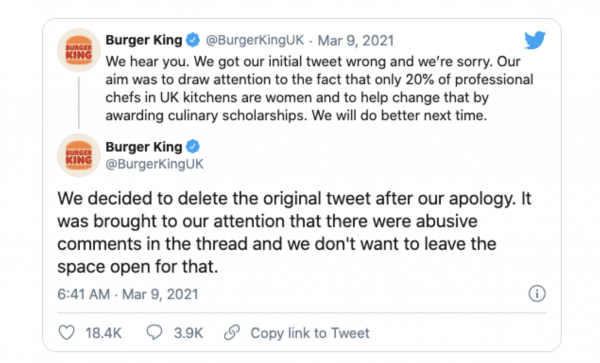Open Burger King avatar on second tweet
Viewport: 600px width, 363px height.
tap(79, 155)
